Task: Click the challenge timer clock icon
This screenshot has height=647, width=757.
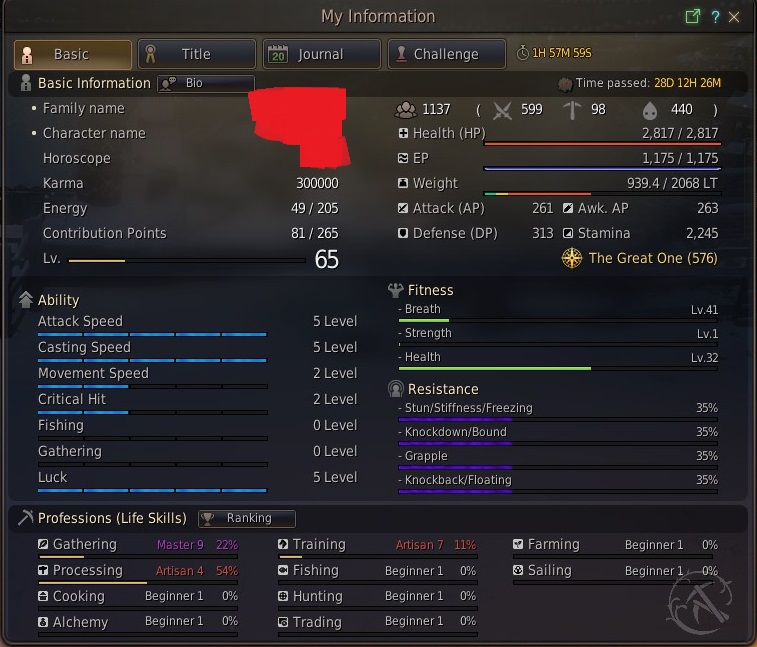Action: pyautogui.click(x=522, y=53)
